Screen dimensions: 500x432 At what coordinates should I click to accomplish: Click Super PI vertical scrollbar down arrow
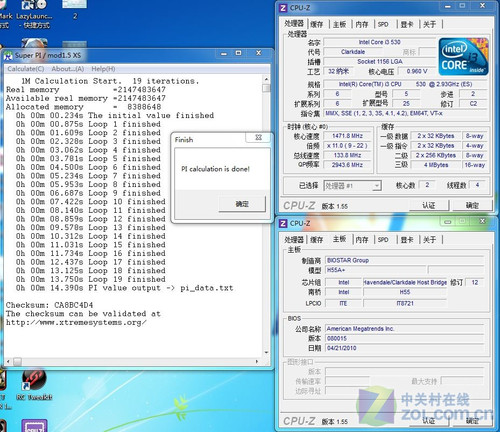click(266, 353)
